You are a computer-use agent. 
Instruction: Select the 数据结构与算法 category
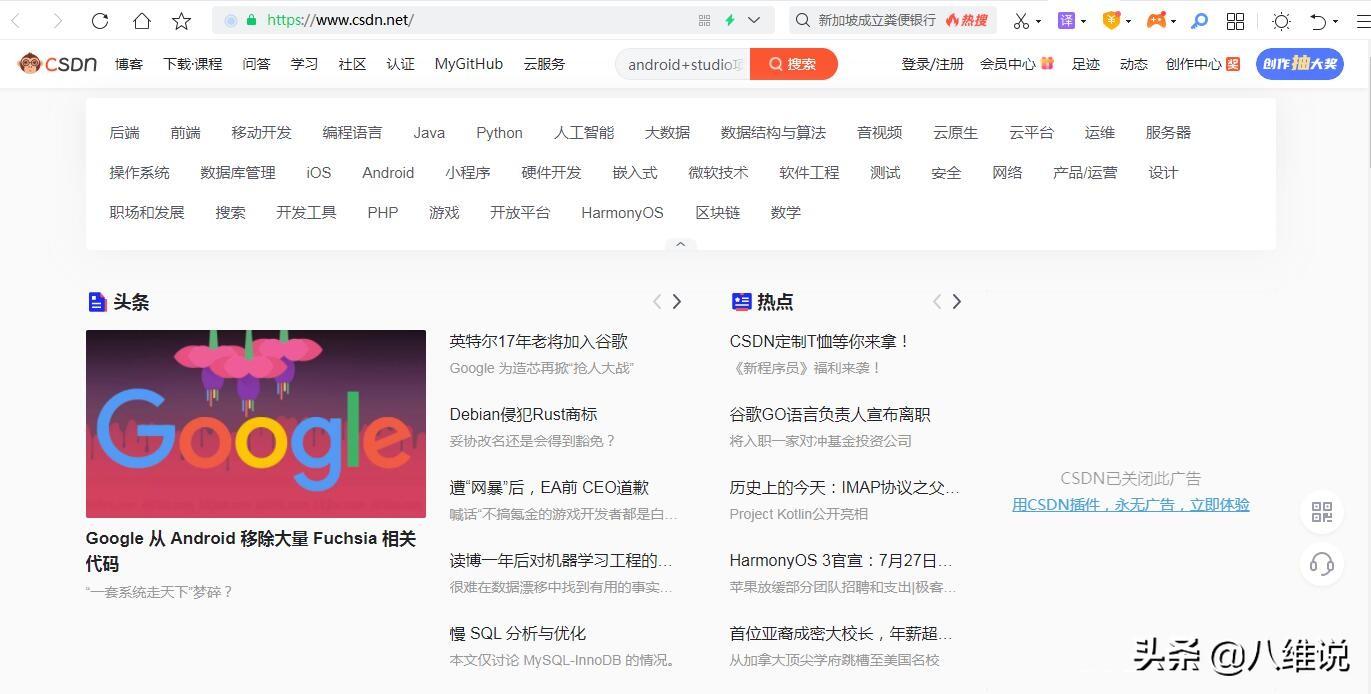click(x=773, y=132)
